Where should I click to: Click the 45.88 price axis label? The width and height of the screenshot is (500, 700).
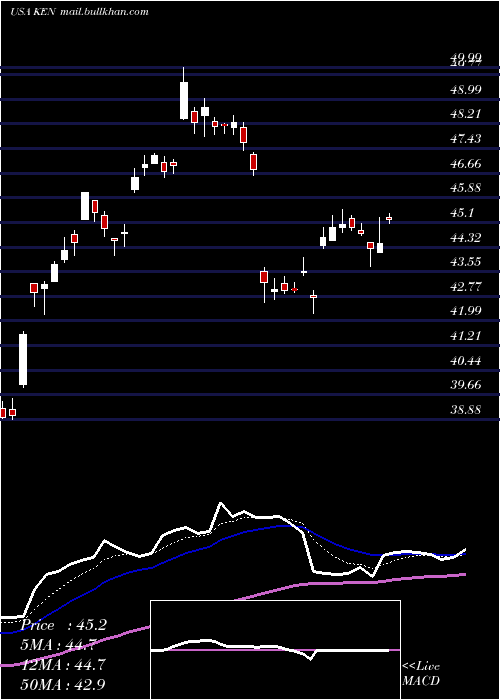[466, 188]
